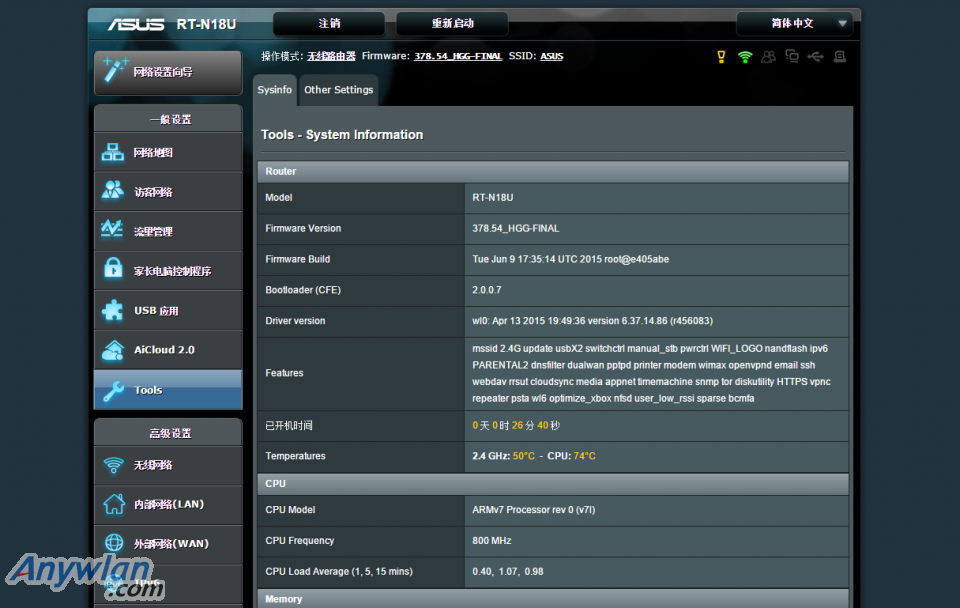Click the Memory section header
Viewport: 960px width, 608px height.
click(553, 599)
